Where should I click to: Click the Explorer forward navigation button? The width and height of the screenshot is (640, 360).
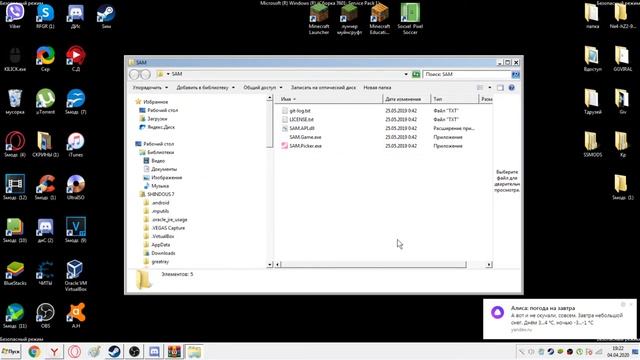[146, 74]
